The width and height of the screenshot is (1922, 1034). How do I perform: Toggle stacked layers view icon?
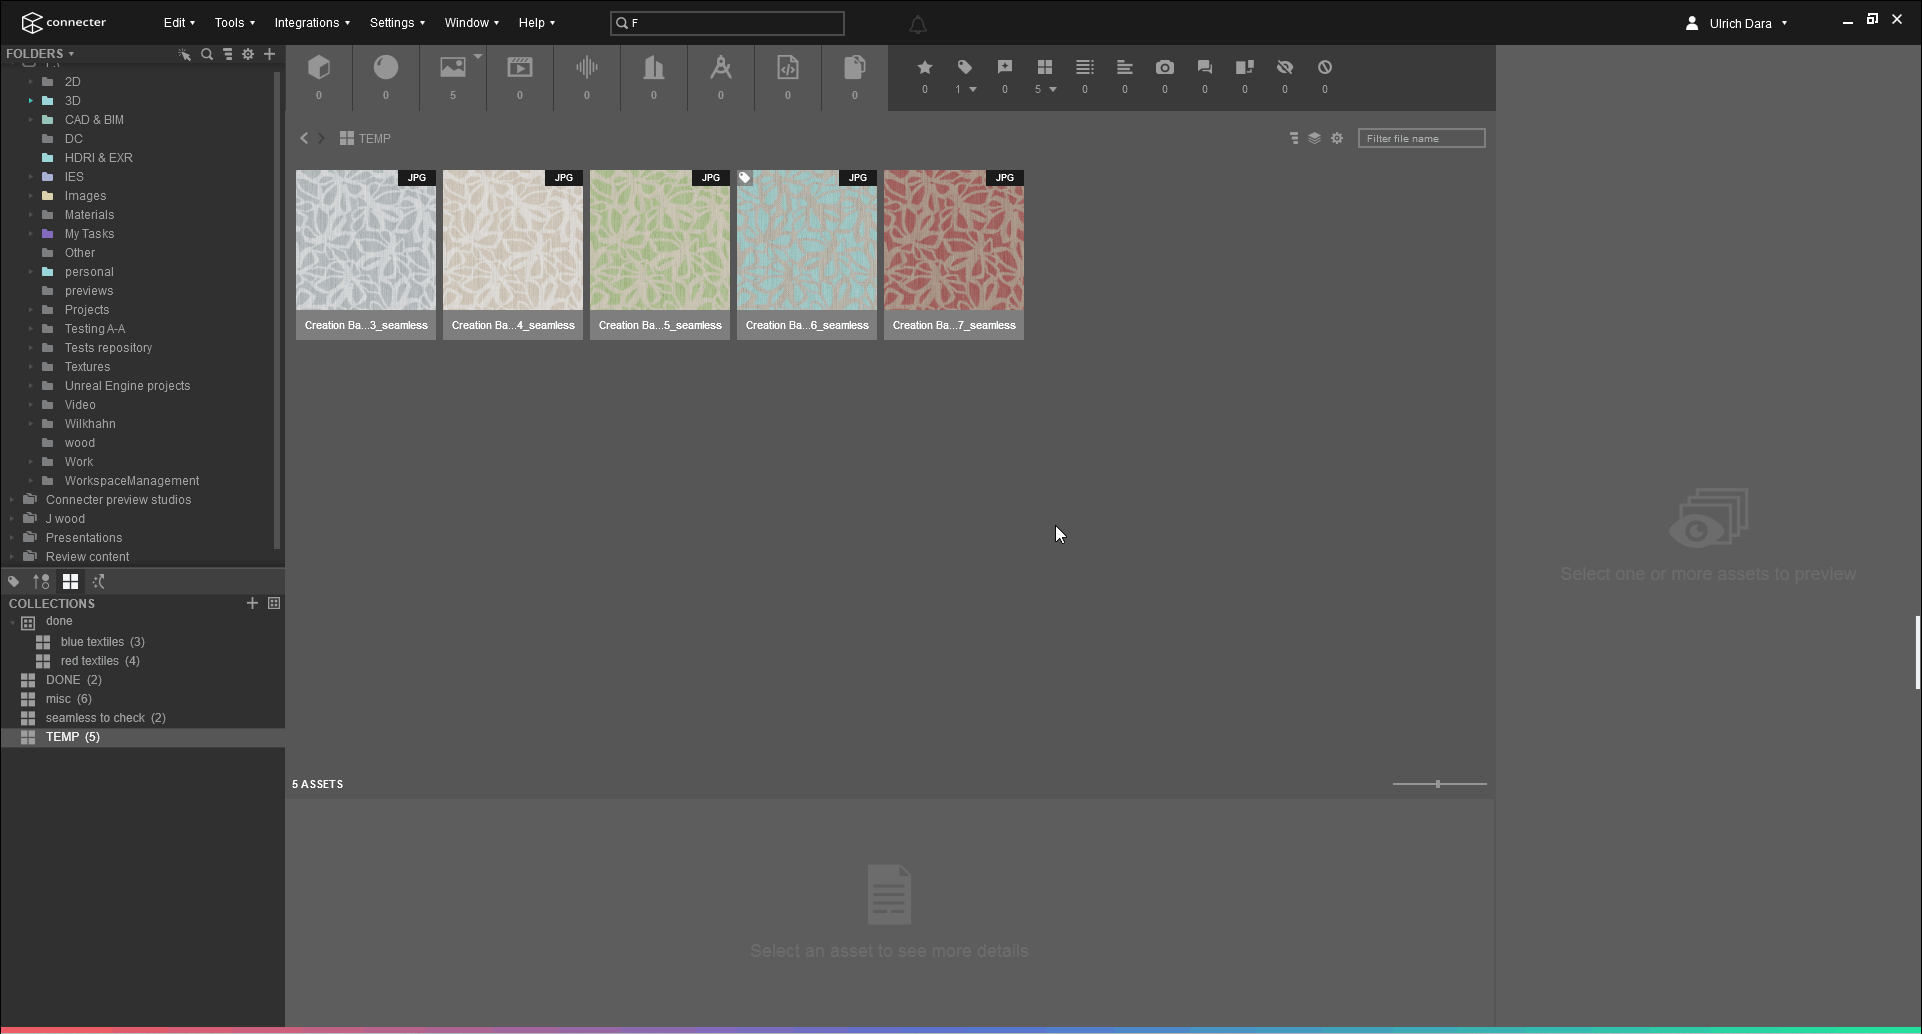[1315, 138]
